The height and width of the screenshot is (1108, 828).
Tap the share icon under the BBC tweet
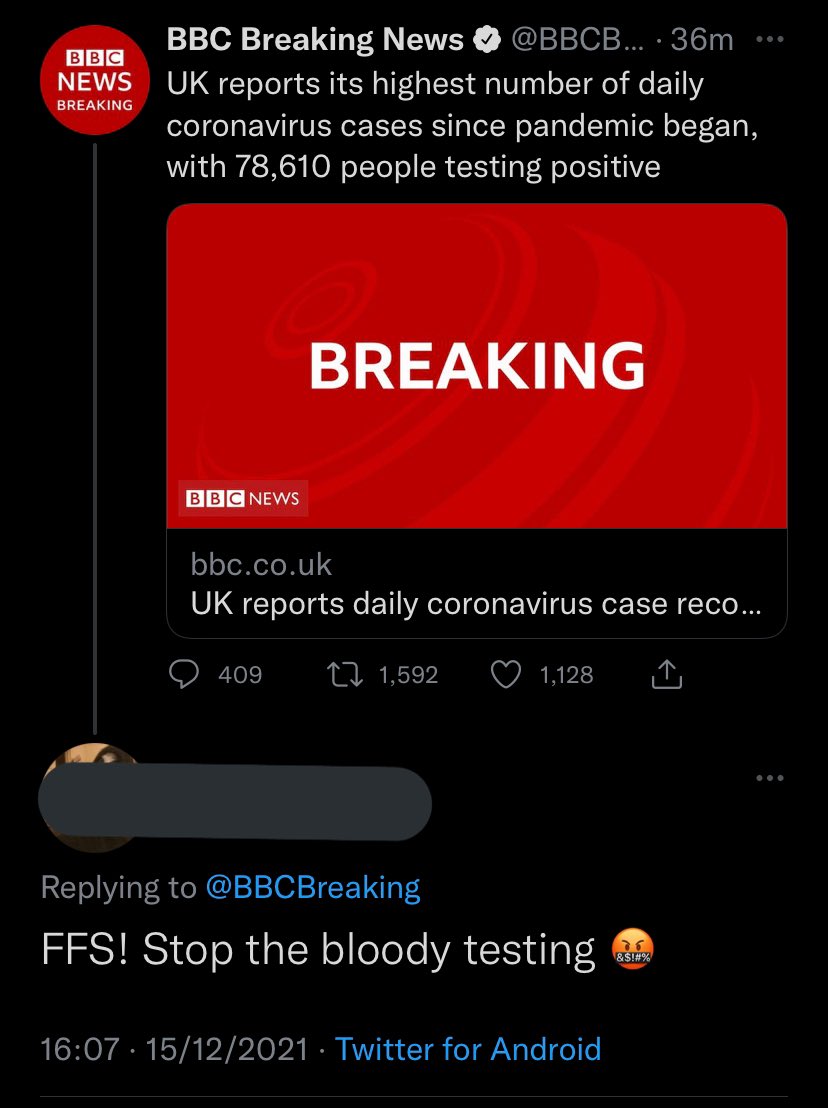point(666,676)
